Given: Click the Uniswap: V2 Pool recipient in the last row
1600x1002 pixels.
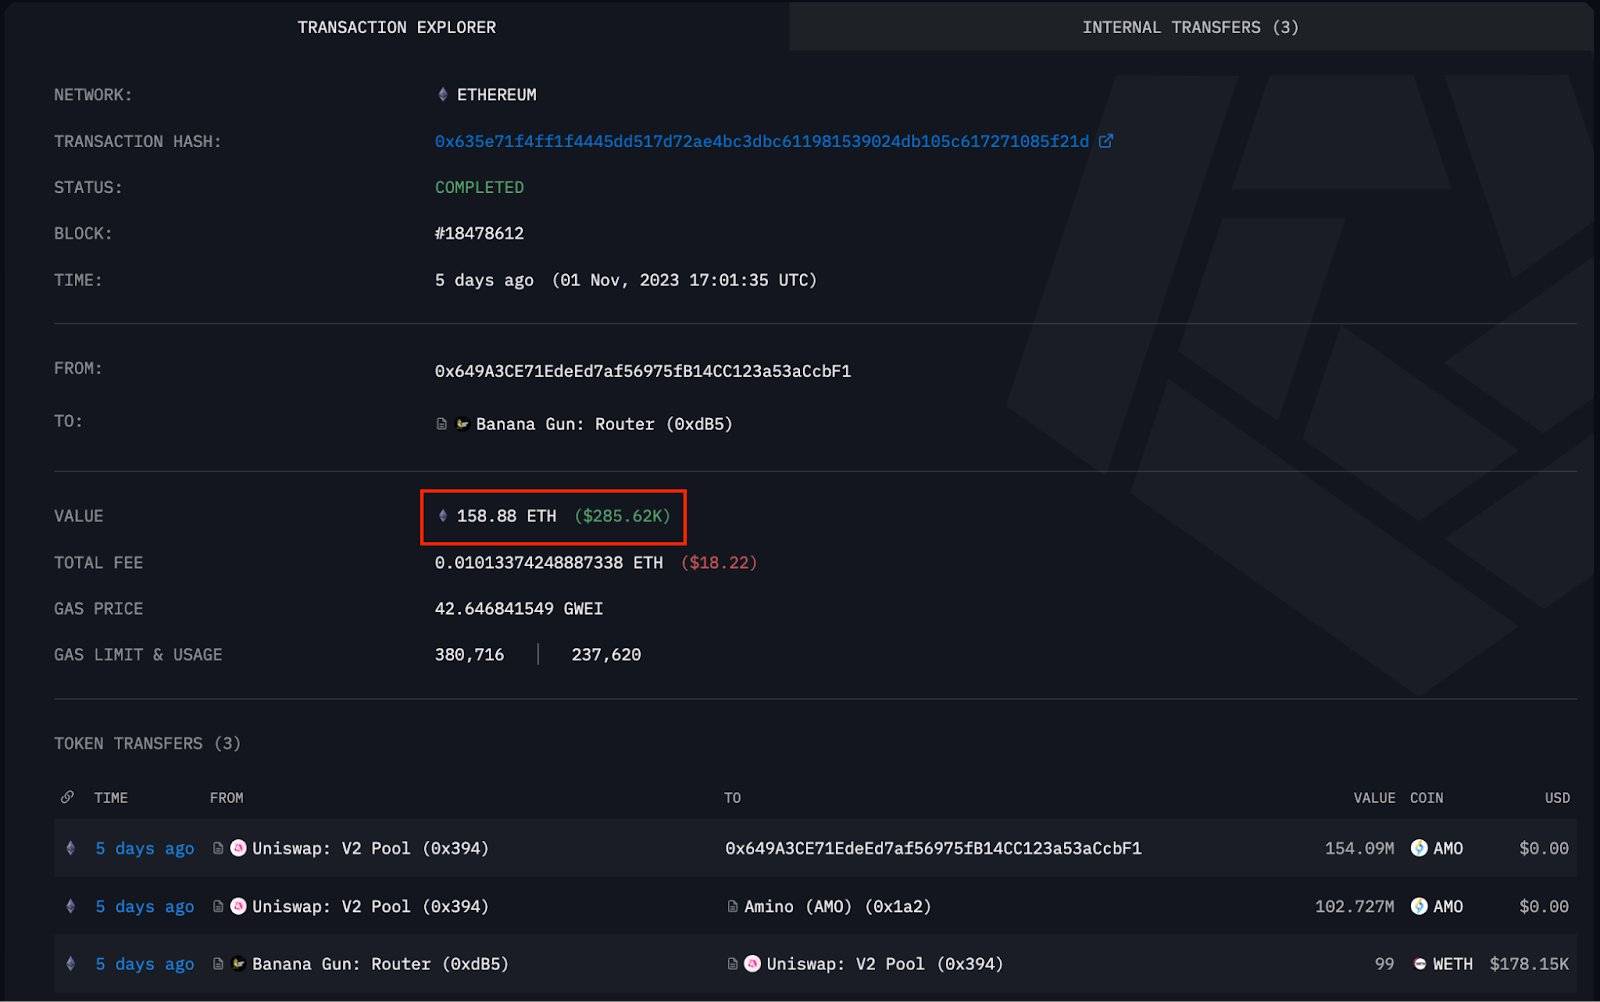Looking at the screenshot, I should tap(884, 964).
